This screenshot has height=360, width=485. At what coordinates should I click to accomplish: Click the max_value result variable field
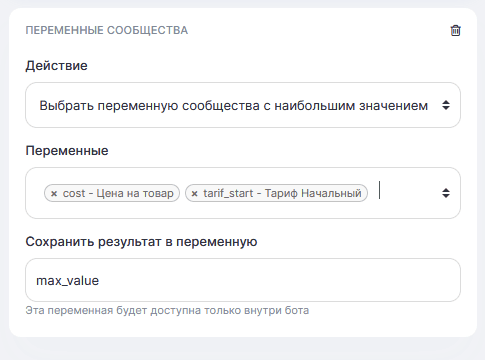pos(243,280)
